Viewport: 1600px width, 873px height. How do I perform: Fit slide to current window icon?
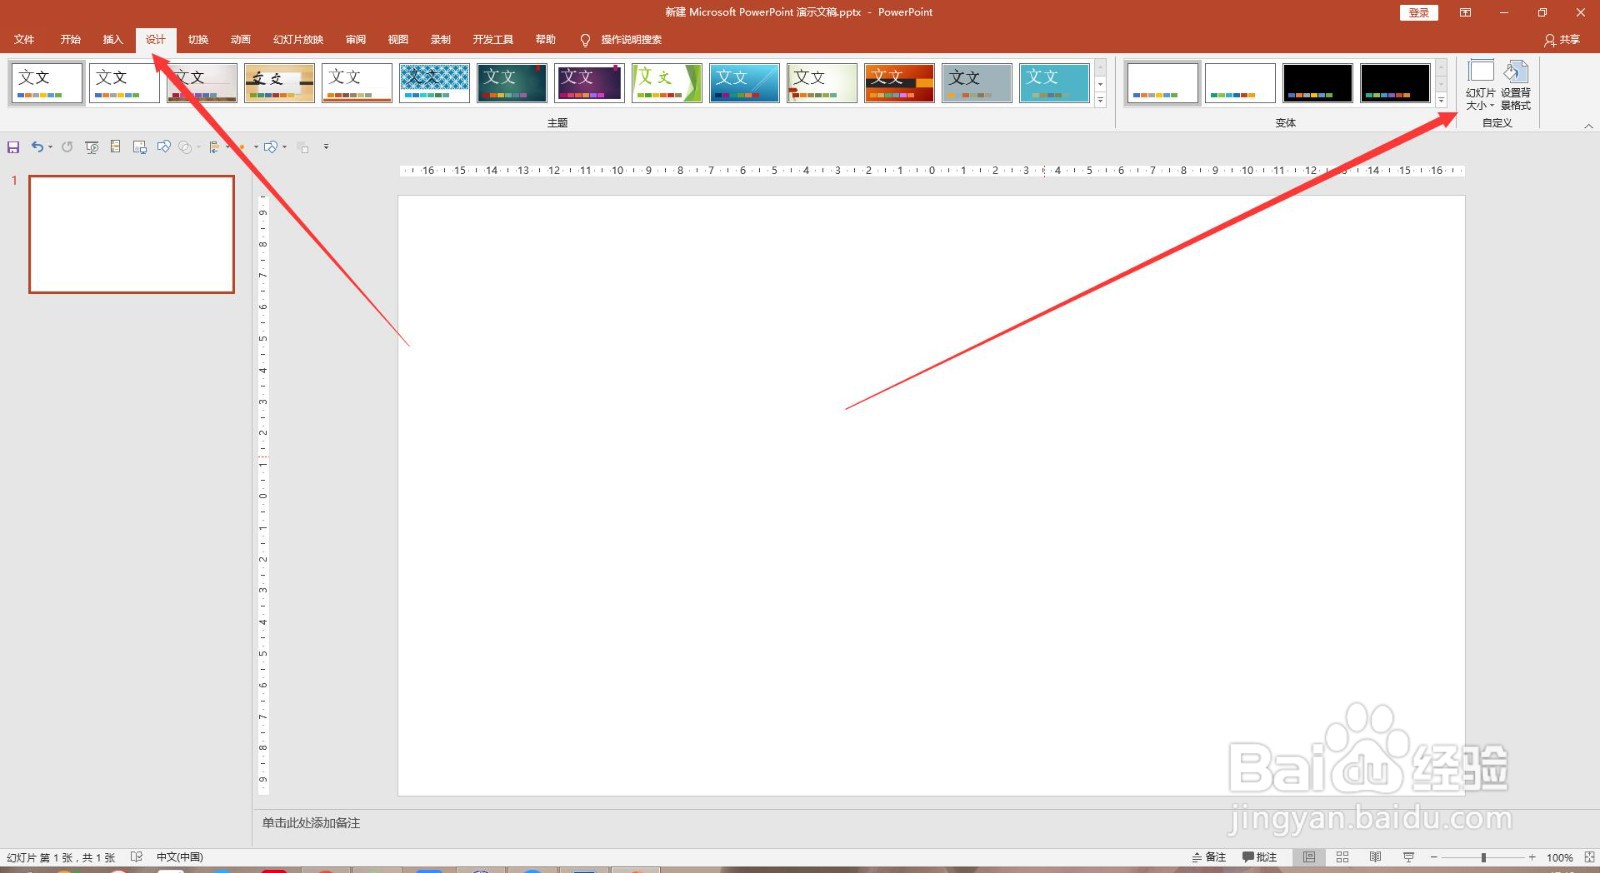pyautogui.click(x=1589, y=858)
